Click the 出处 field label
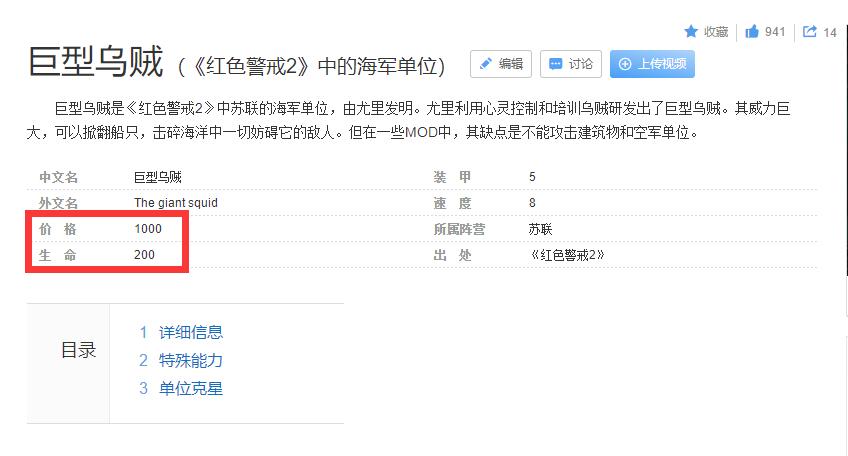The image size is (848, 456). pos(453,255)
